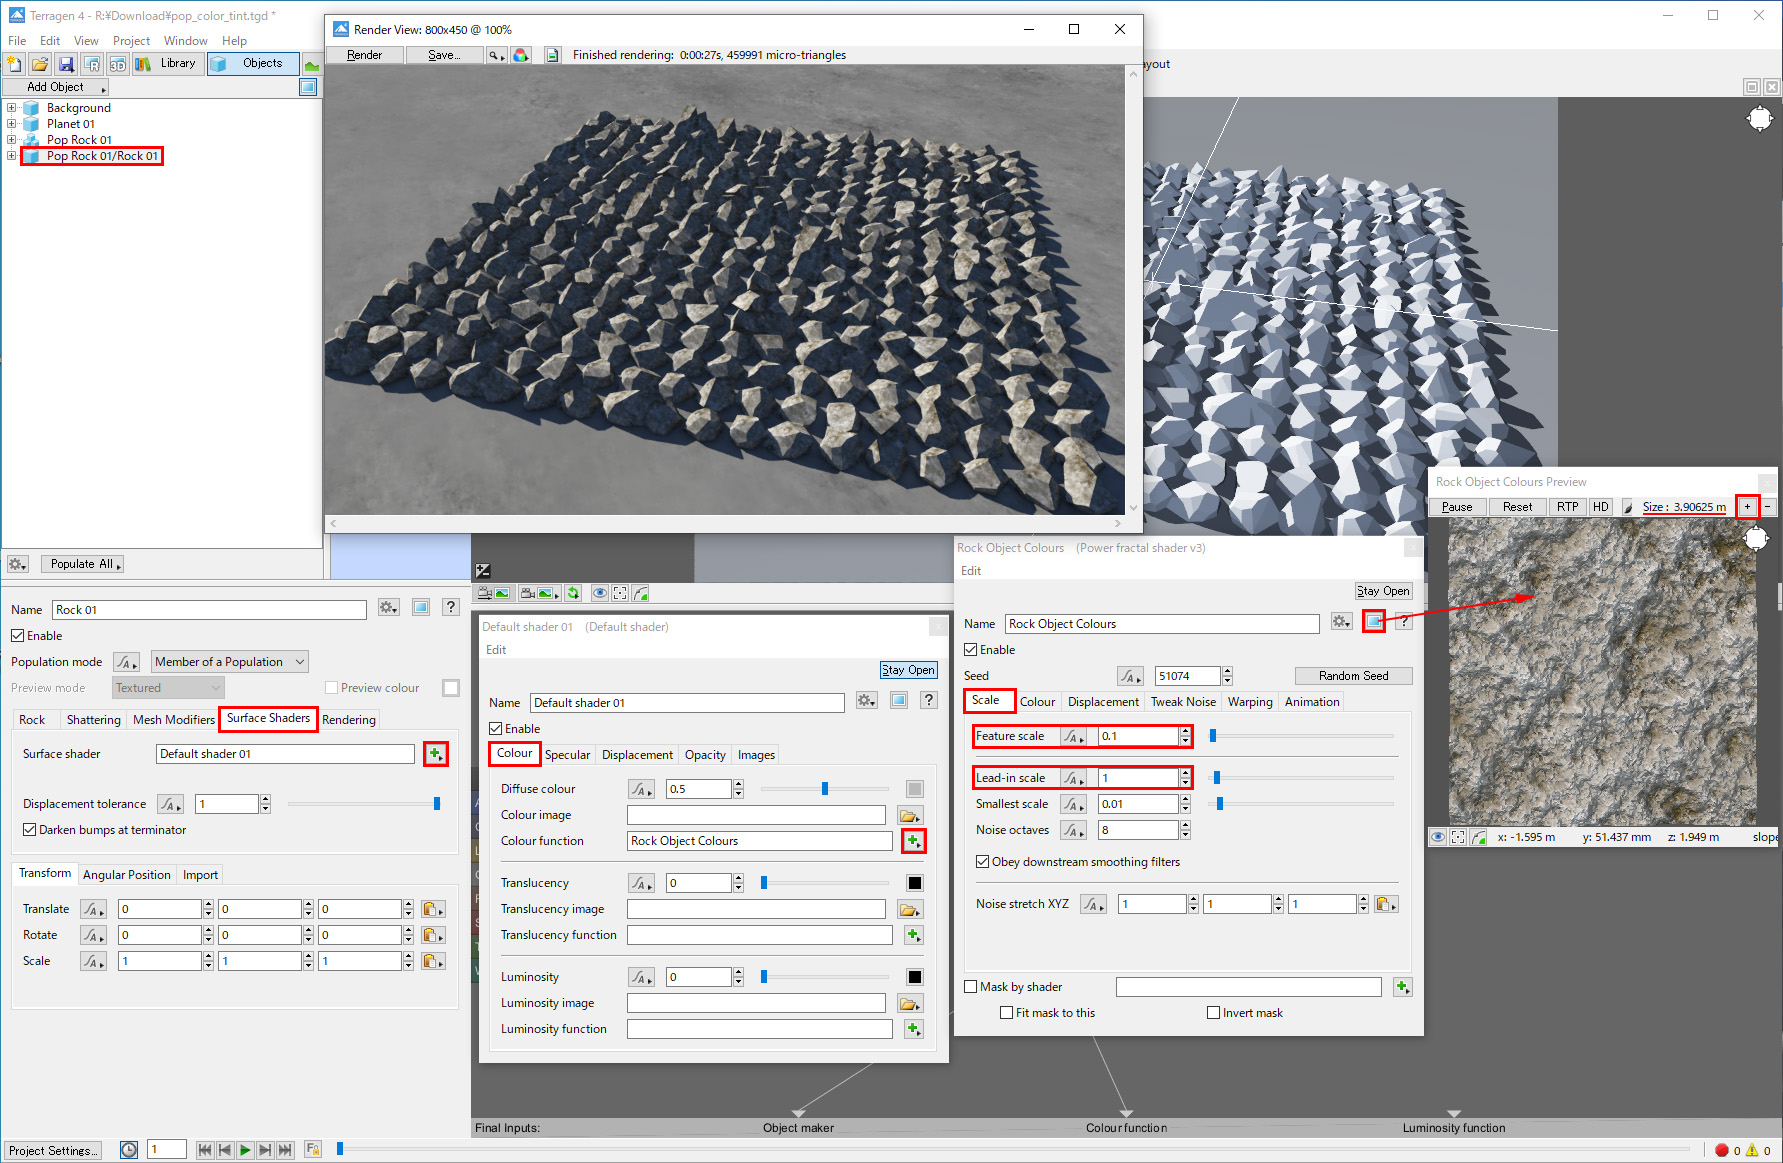Open the Project menu
This screenshot has height=1163, width=1783.
(x=131, y=41)
